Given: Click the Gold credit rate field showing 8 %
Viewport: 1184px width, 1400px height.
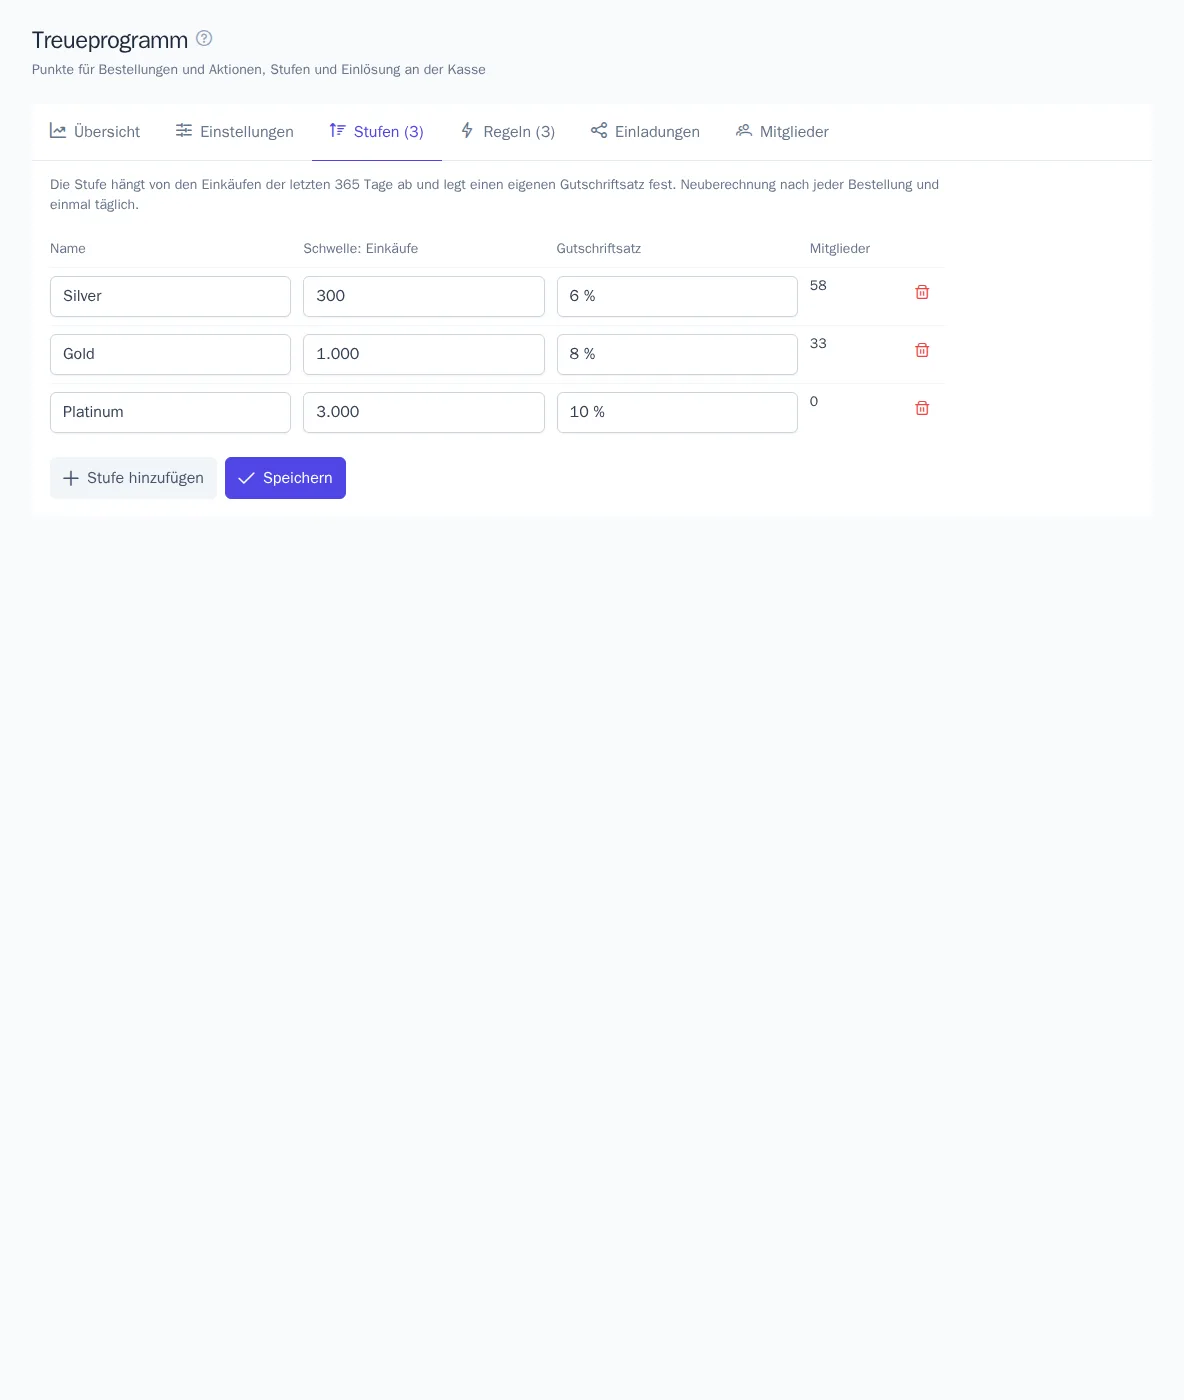Looking at the screenshot, I should coord(677,354).
